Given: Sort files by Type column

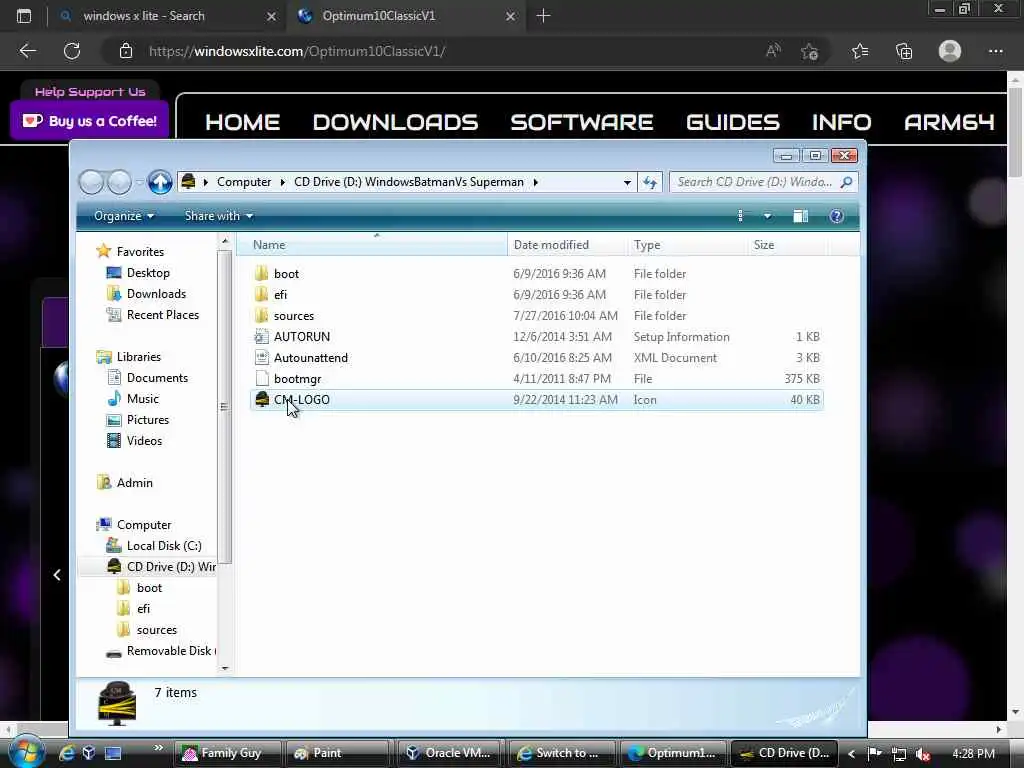Looking at the screenshot, I should (686, 245).
